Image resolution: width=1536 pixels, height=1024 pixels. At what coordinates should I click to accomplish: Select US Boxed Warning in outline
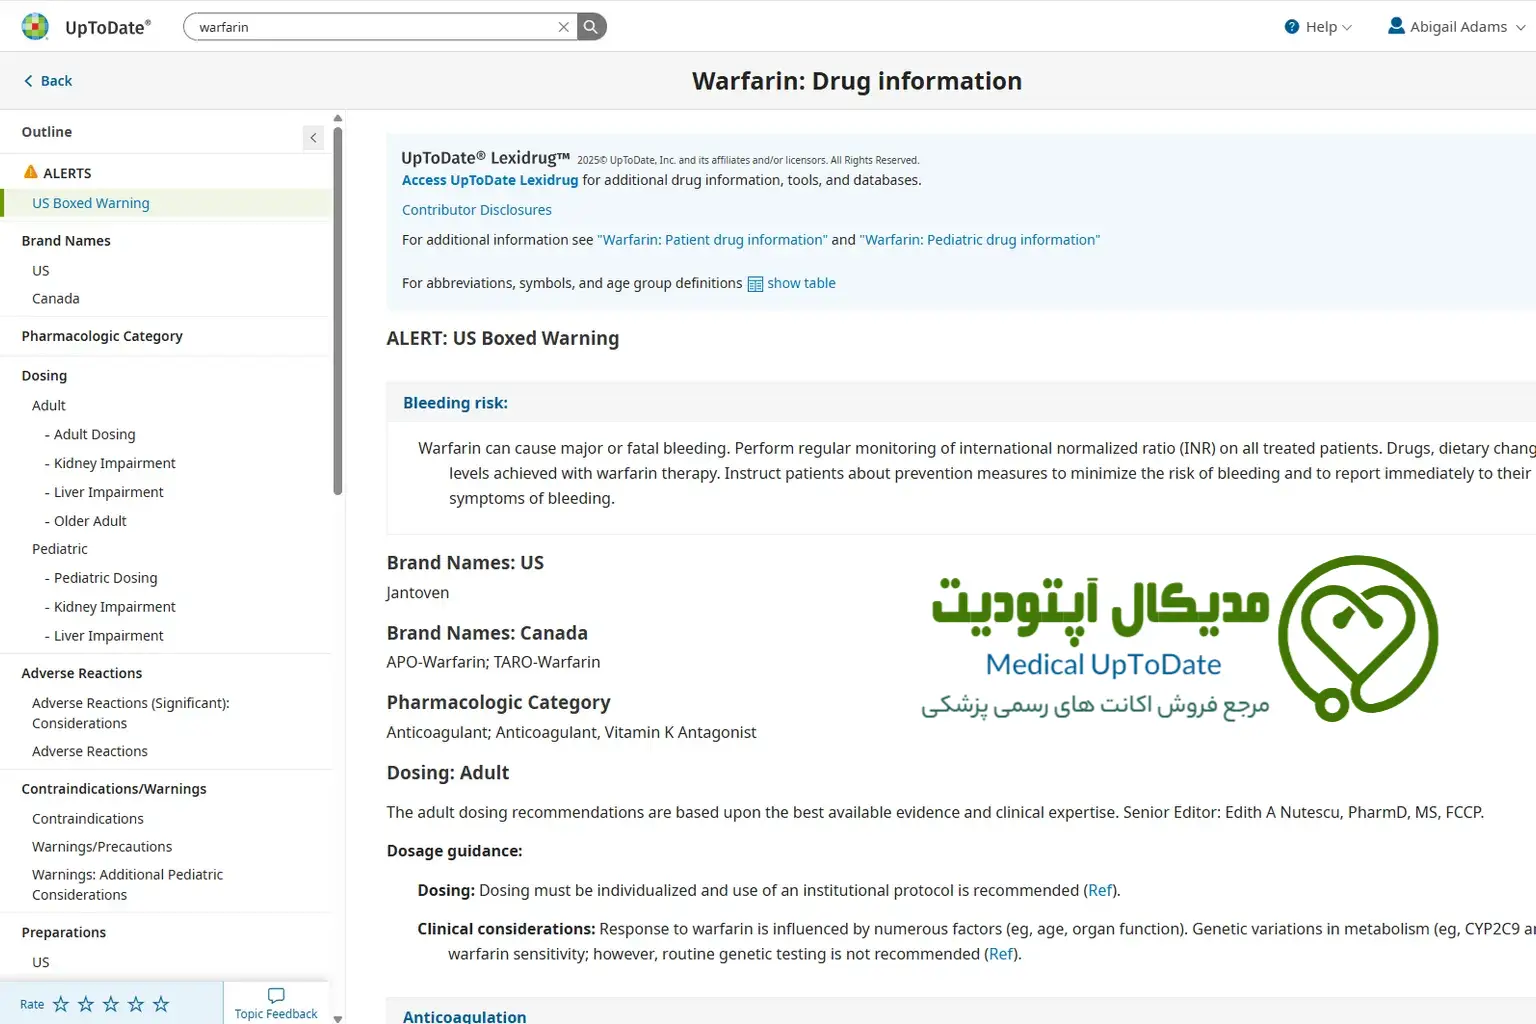91,203
